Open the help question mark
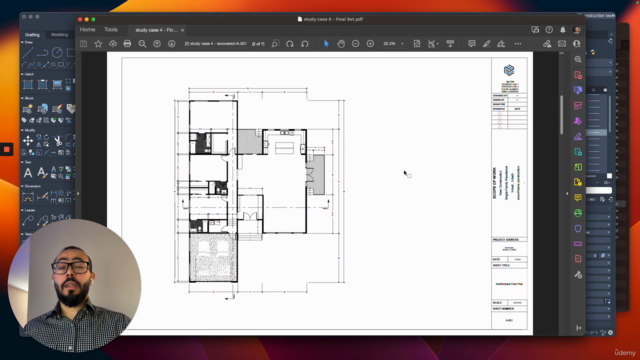This screenshot has height=360, width=640. click(x=549, y=30)
